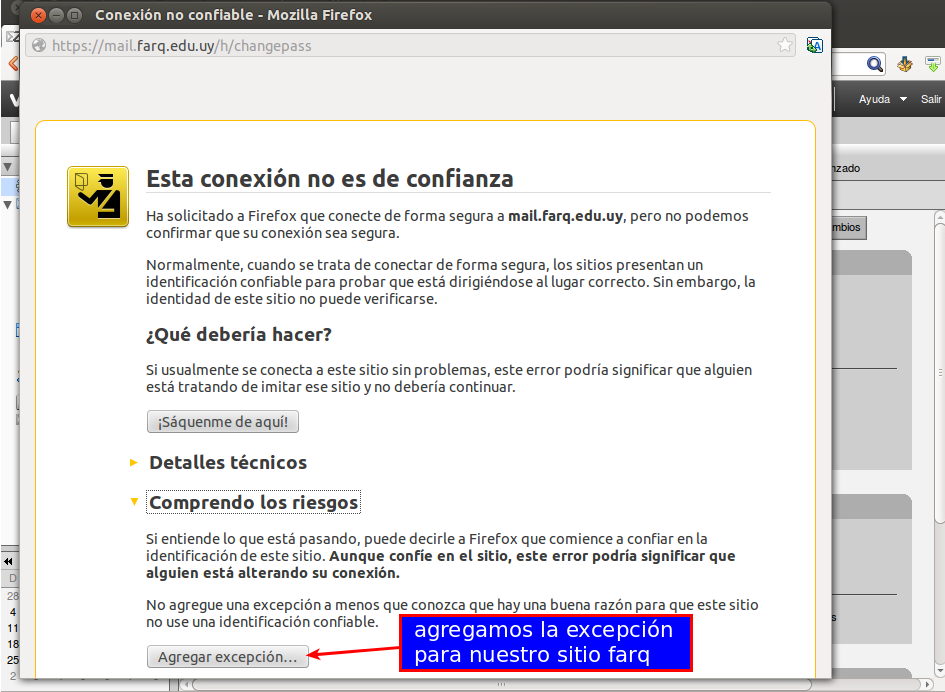
Task: Collapse the lower tree triangle in background sidebar
Action: tap(8, 205)
